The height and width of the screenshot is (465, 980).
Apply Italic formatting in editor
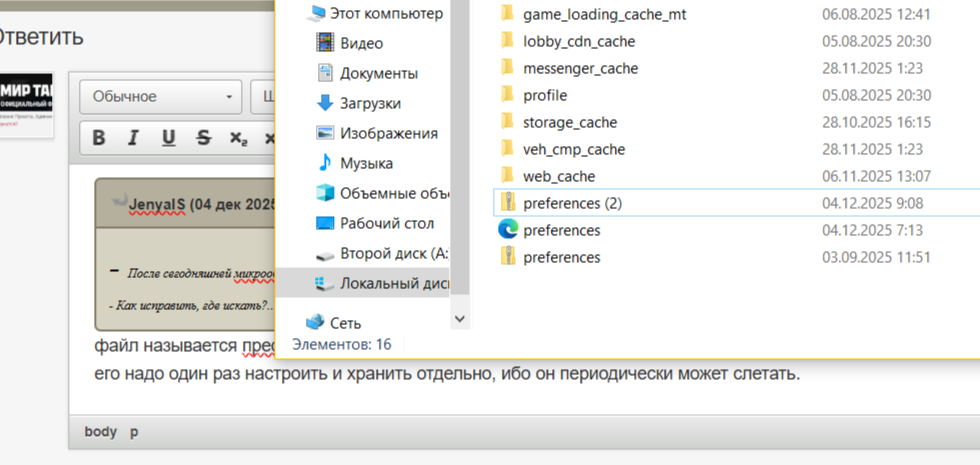132,138
